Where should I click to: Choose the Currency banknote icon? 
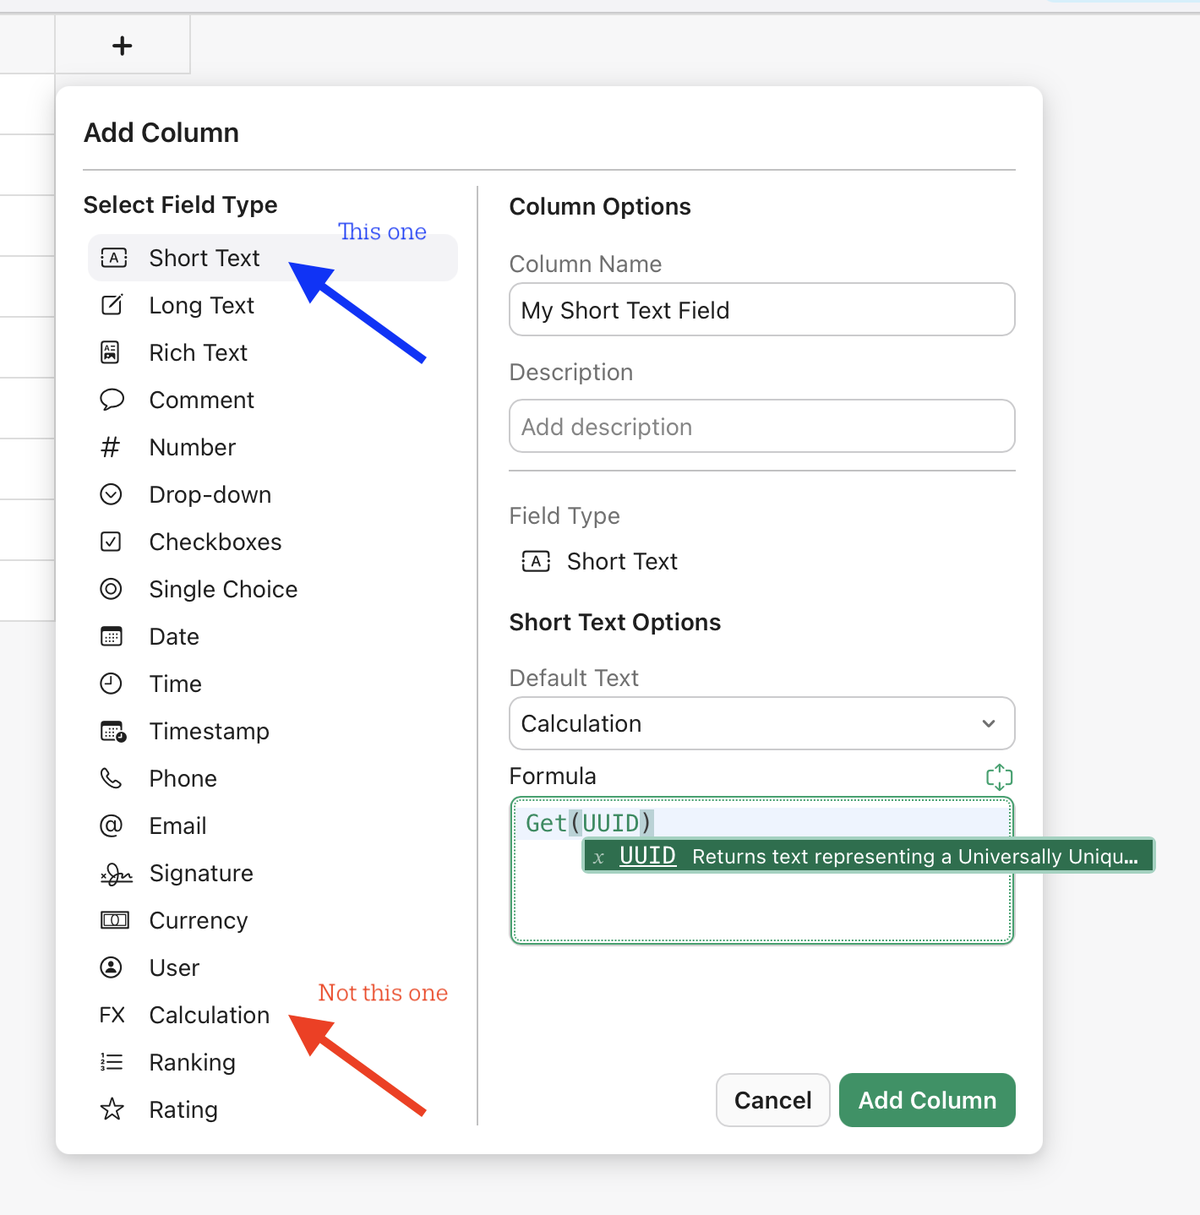pos(115,920)
